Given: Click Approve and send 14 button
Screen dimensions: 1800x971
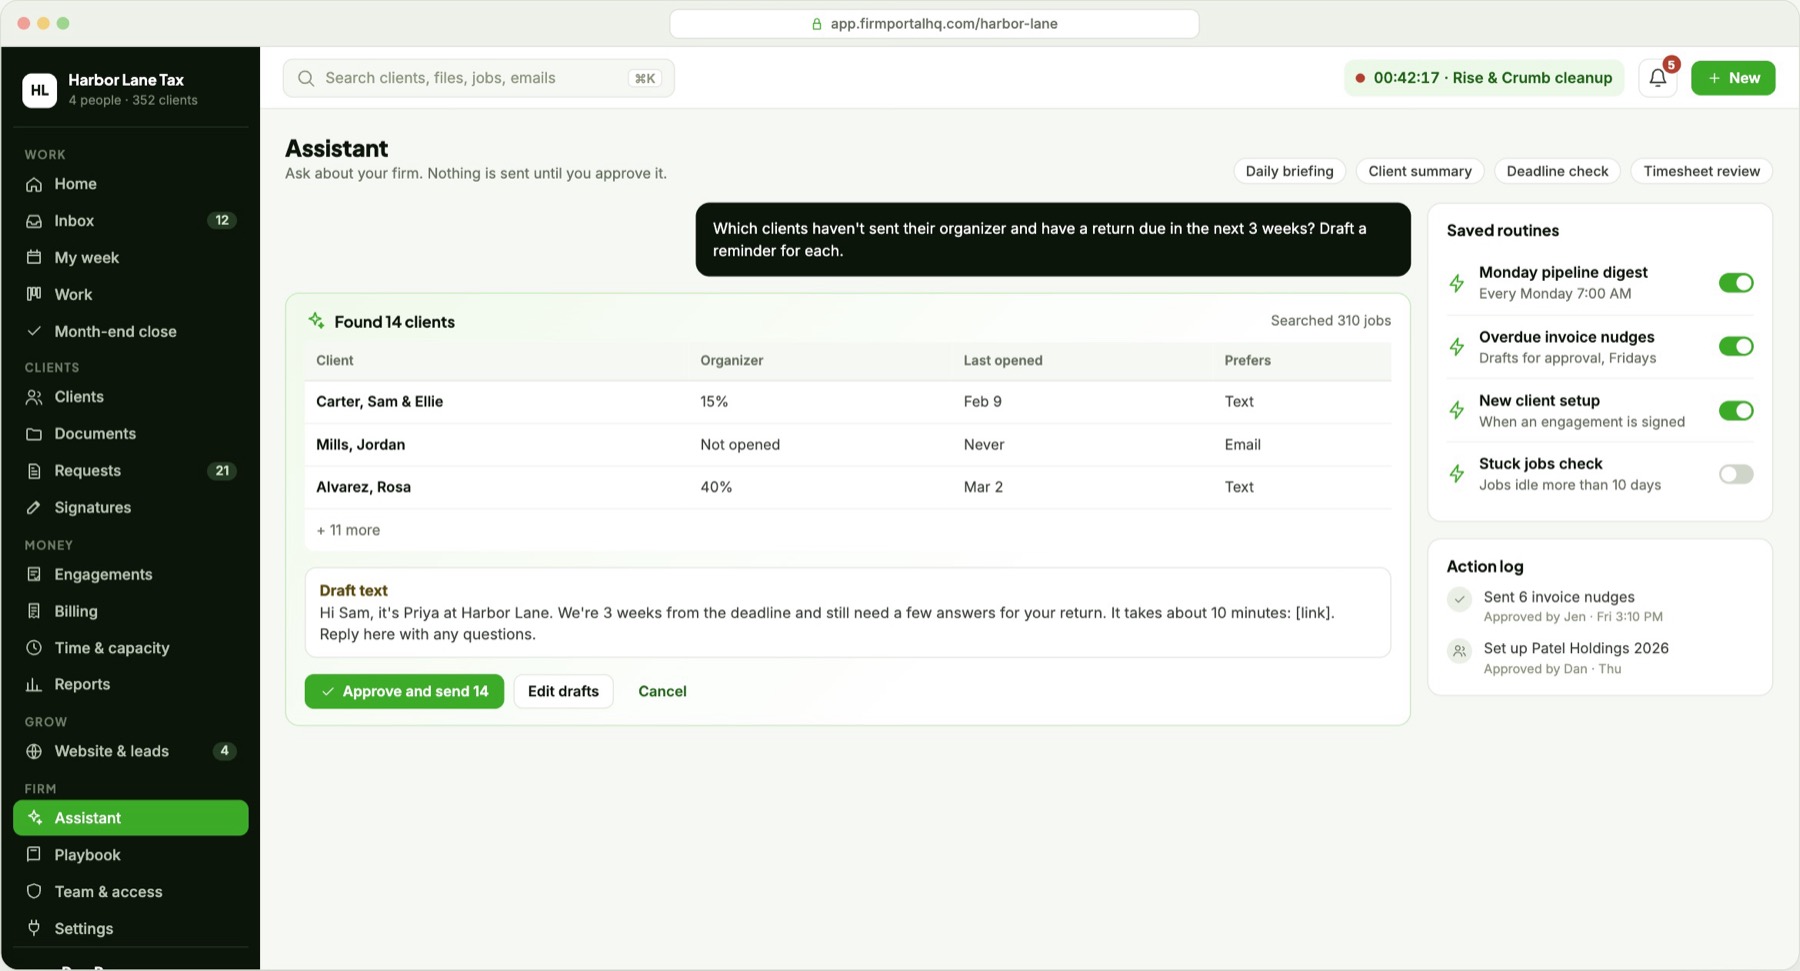Looking at the screenshot, I should (404, 692).
